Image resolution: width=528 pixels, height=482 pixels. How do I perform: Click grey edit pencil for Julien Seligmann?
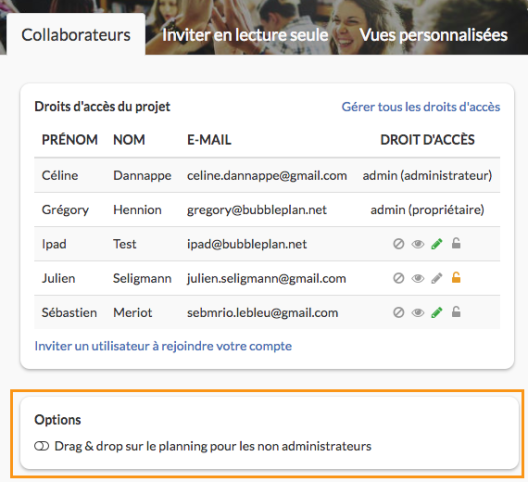pos(437,278)
